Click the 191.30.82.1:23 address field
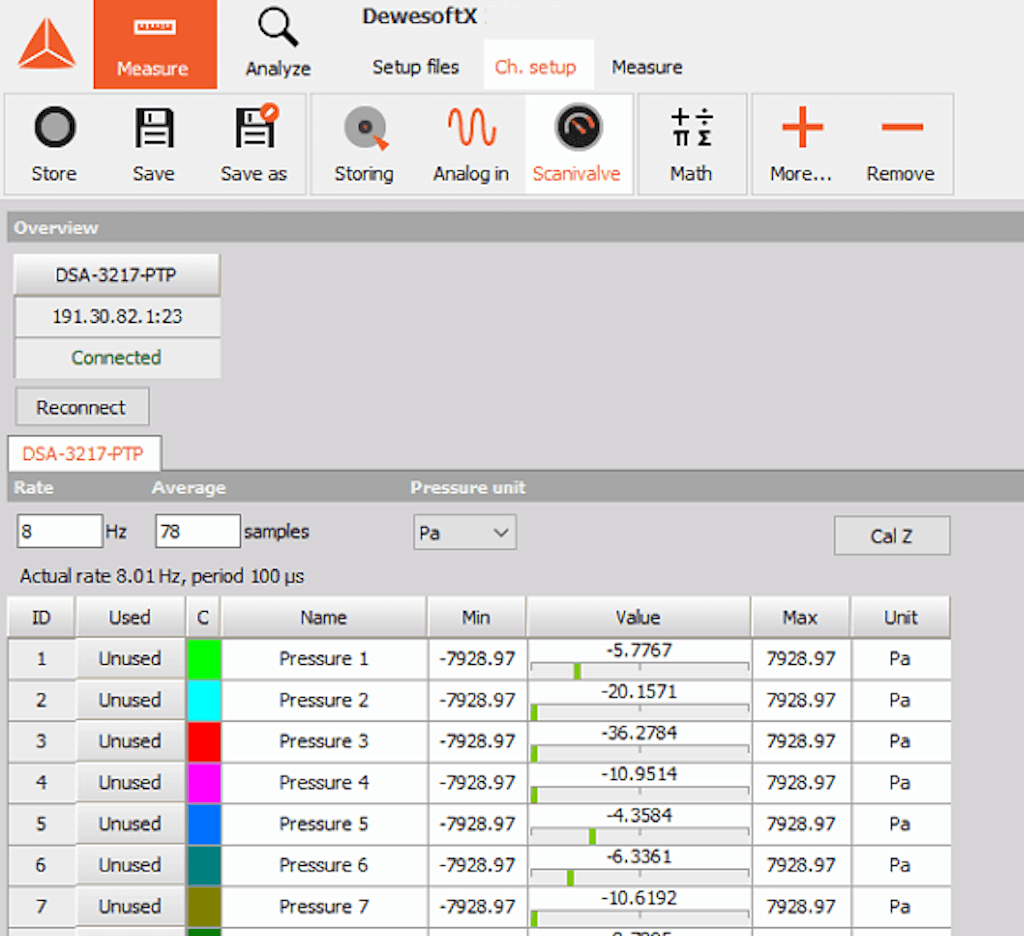Screen dimensions: 1024x936 [117, 317]
